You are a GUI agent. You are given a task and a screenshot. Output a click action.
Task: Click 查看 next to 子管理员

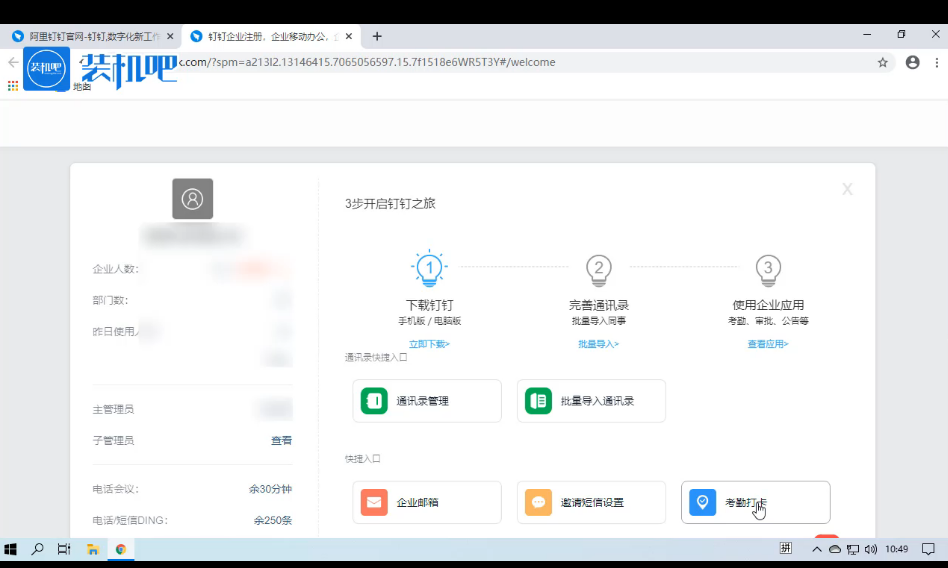pos(281,440)
